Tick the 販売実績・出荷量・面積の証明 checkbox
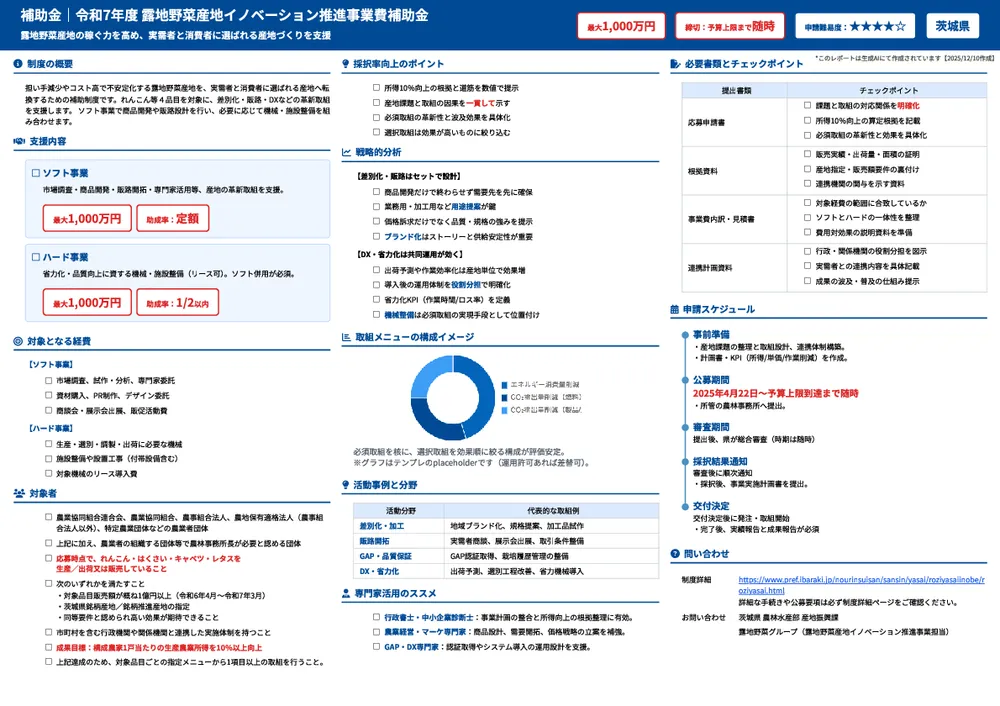This screenshot has width=1000, height=706. click(807, 154)
